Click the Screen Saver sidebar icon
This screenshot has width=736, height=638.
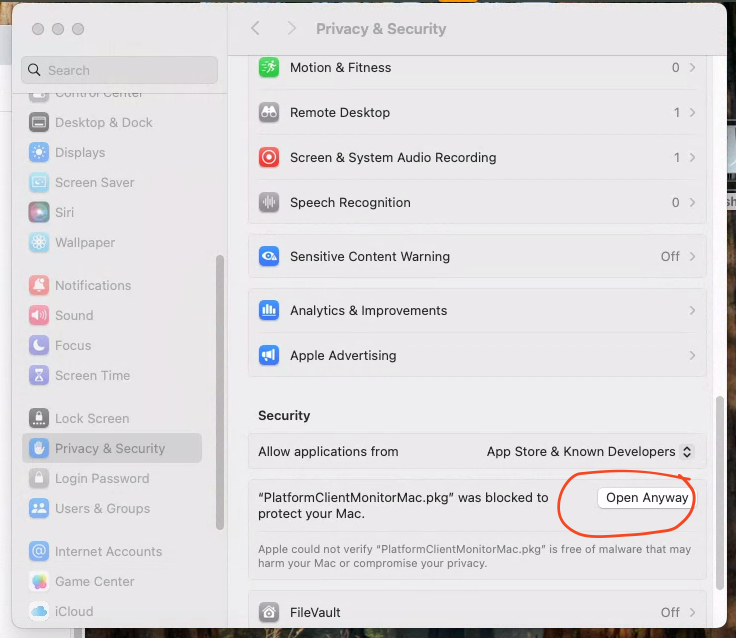pos(39,183)
